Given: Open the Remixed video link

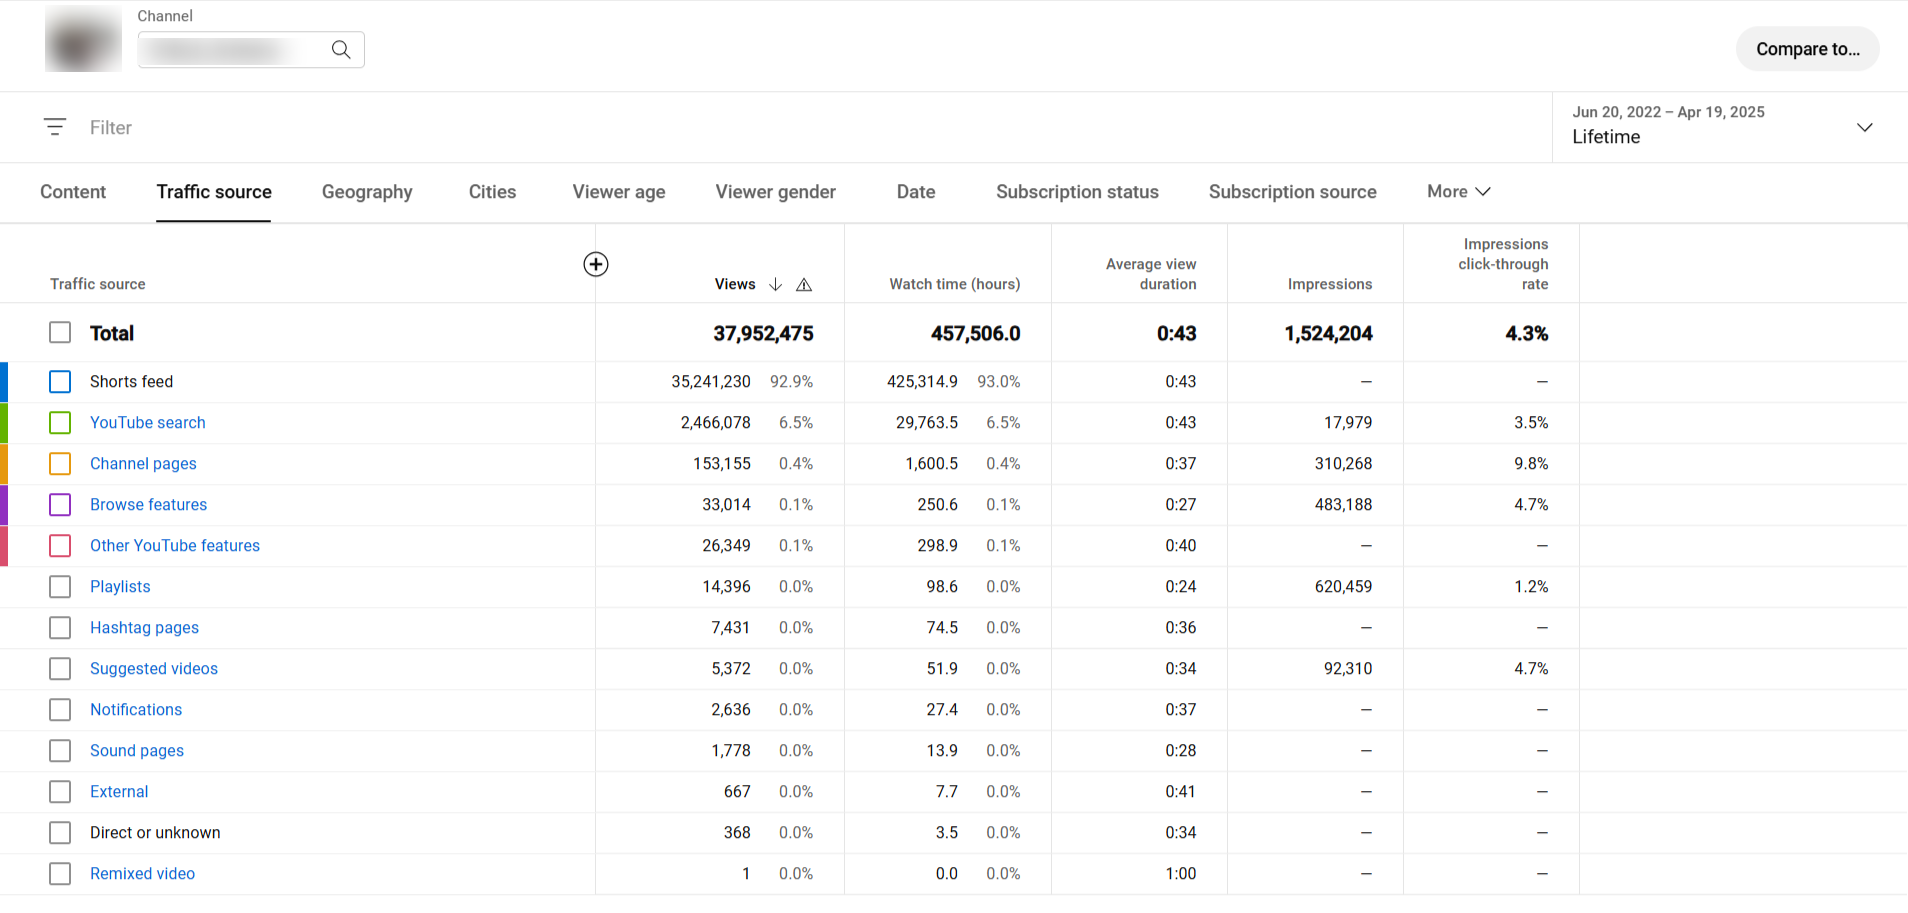Looking at the screenshot, I should (x=142, y=873).
